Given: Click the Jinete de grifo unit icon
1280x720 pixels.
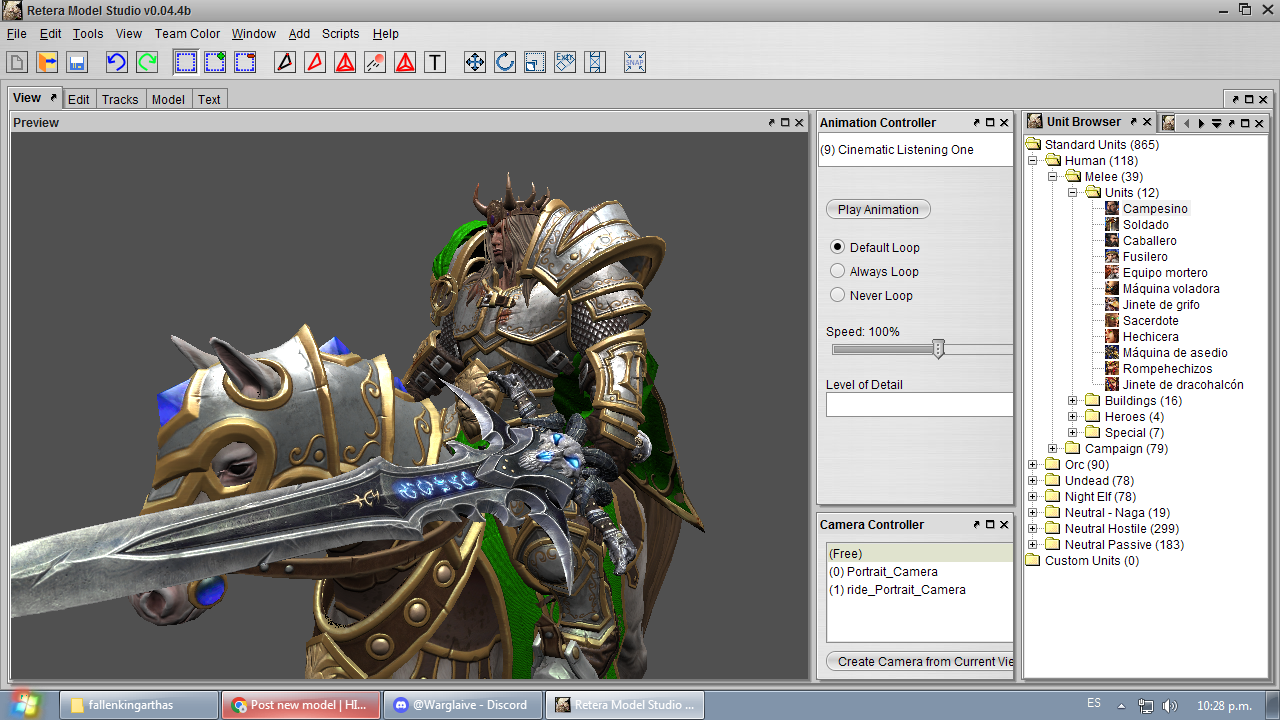Looking at the screenshot, I should (x=1112, y=305).
